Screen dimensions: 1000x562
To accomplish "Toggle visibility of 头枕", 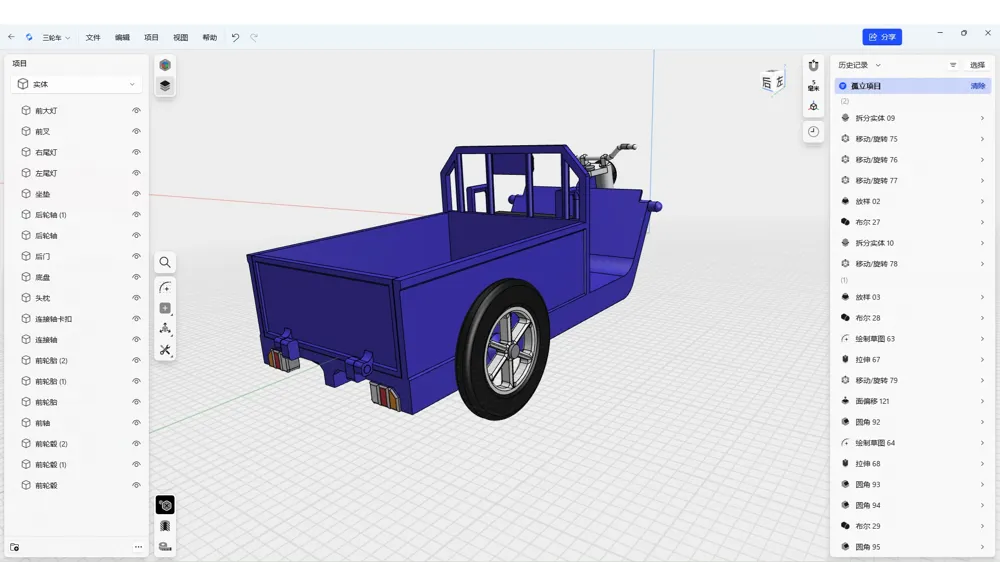I will 136,298.
